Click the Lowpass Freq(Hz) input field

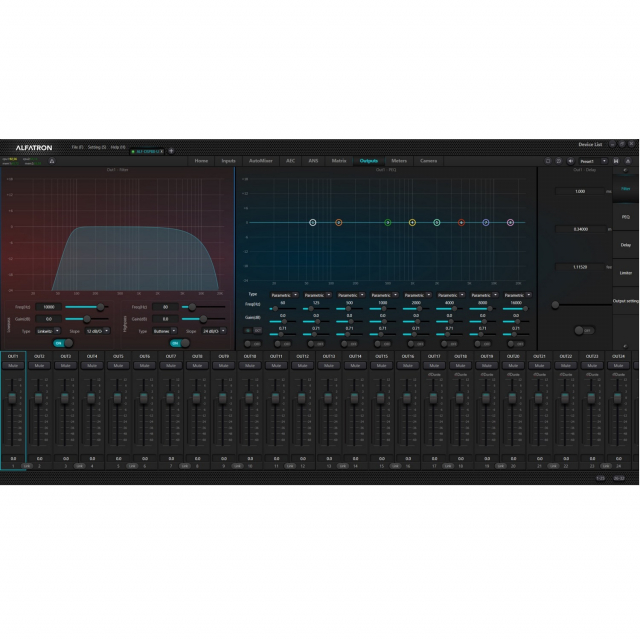pyautogui.click(x=47, y=307)
